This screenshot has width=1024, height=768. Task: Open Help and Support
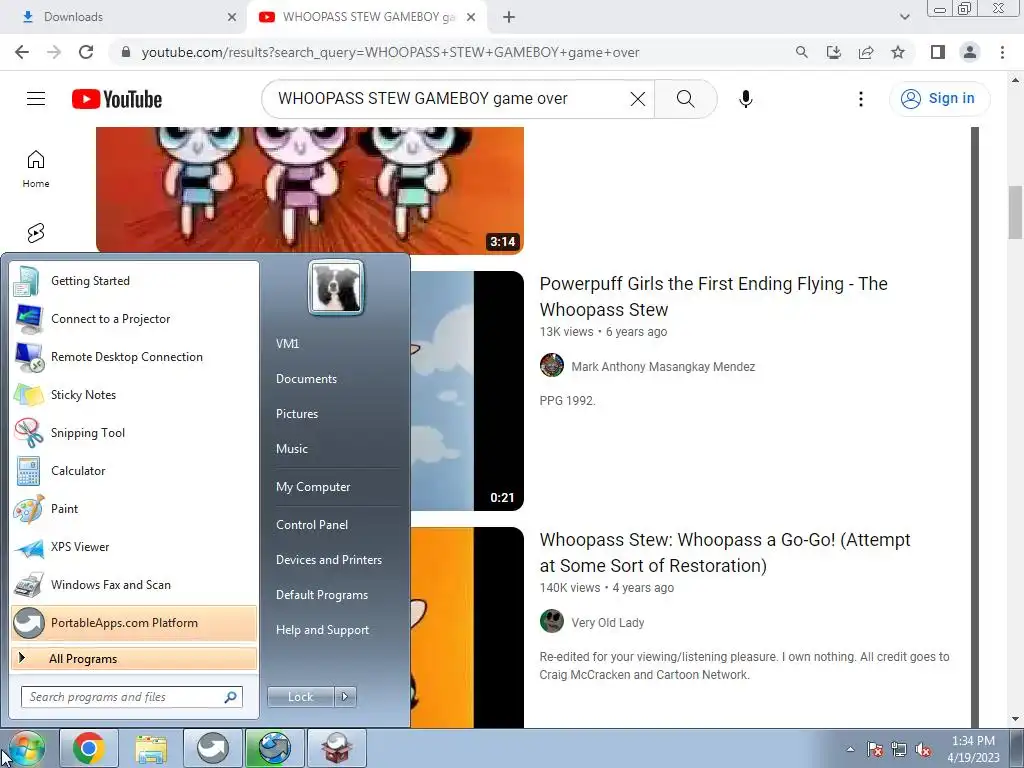pyautogui.click(x=322, y=630)
